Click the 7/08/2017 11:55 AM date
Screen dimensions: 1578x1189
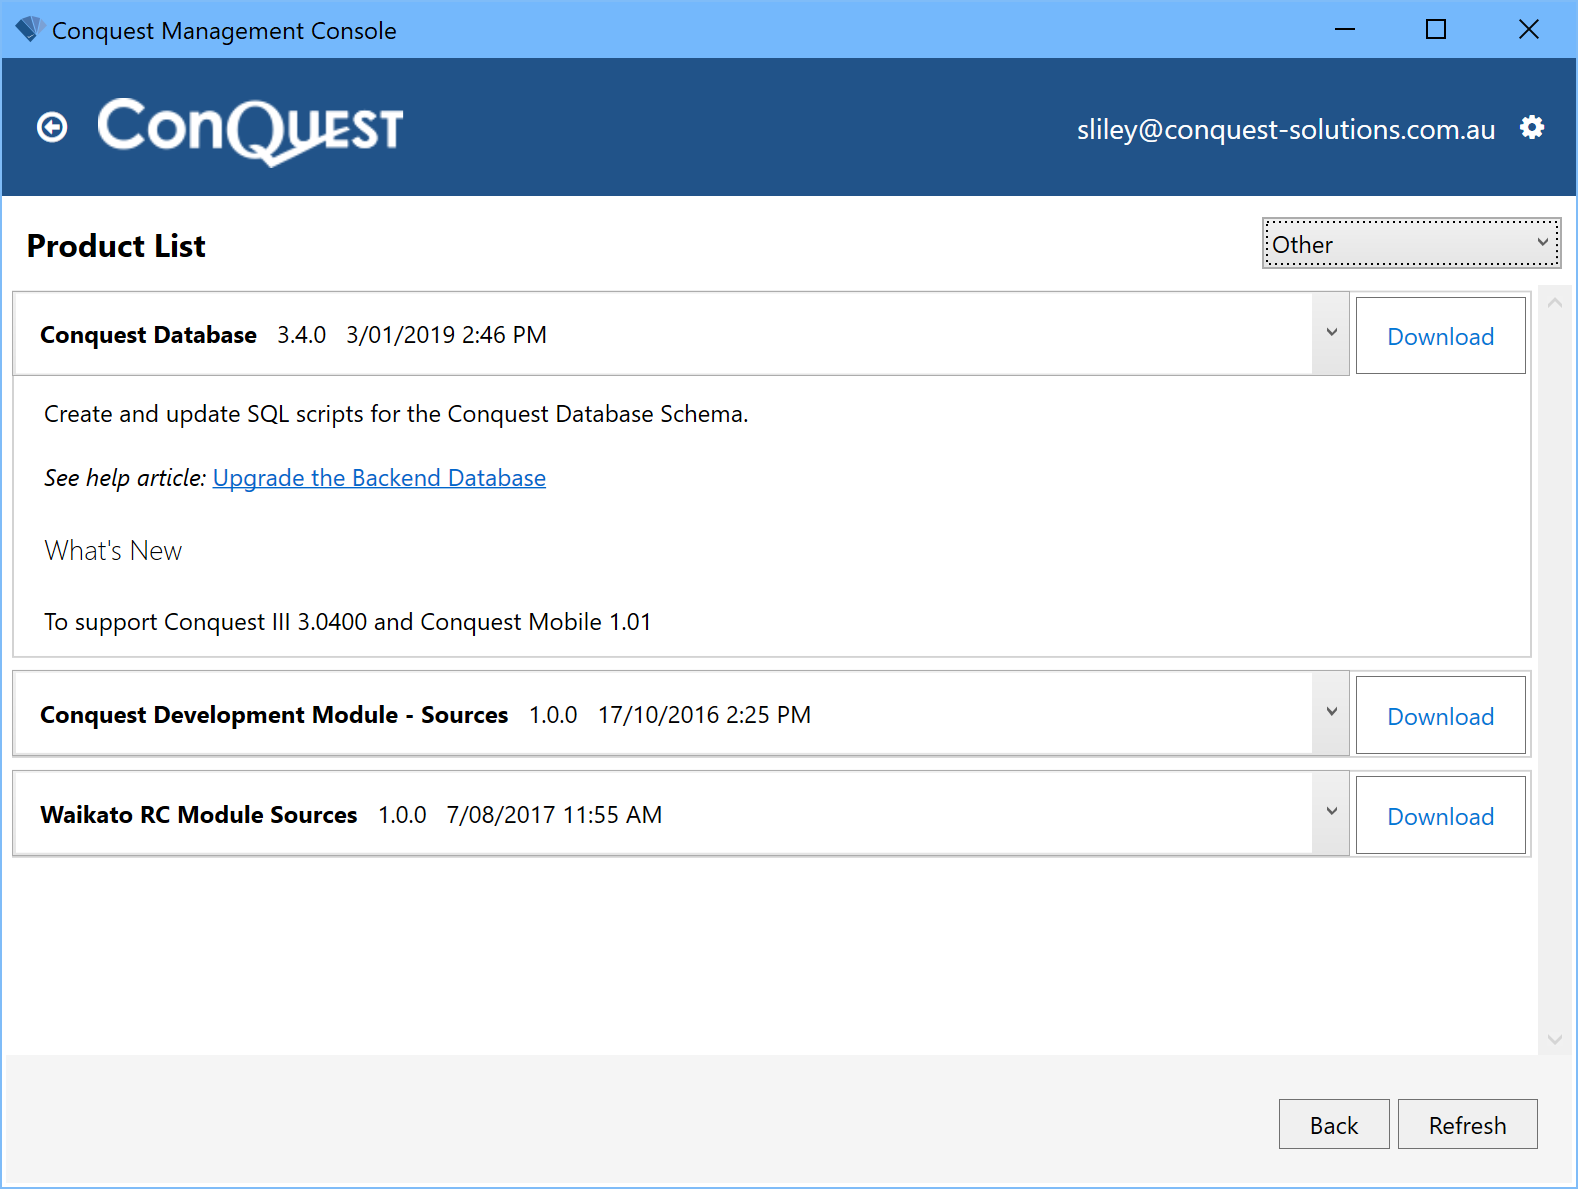coord(554,815)
